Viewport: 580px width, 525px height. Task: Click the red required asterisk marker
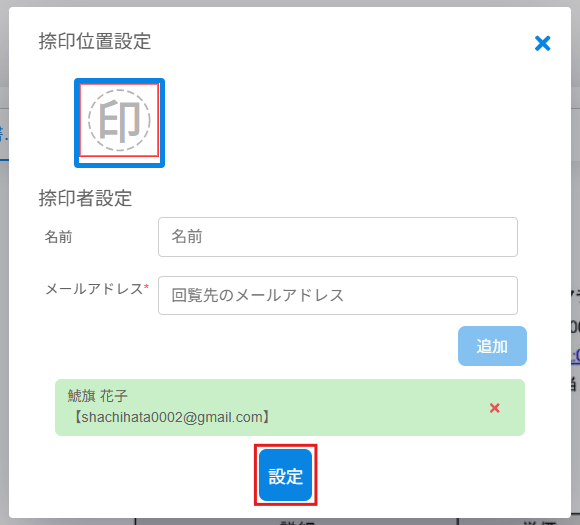[146, 286]
